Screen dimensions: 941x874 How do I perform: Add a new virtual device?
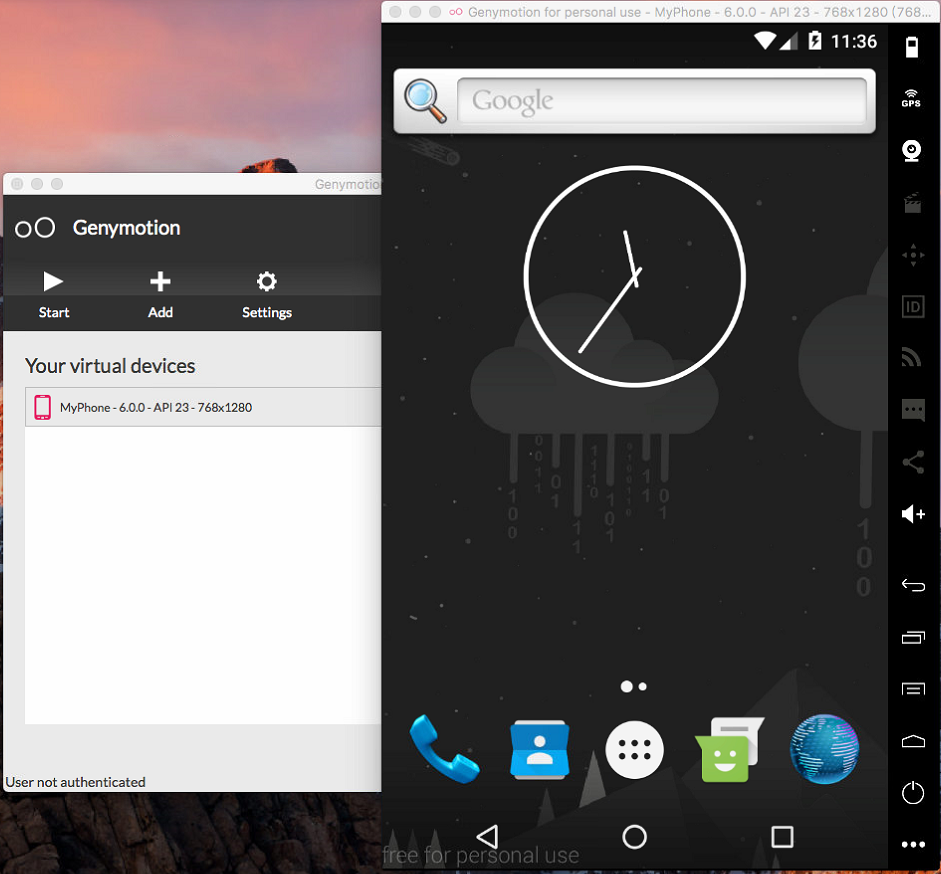tap(160, 294)
